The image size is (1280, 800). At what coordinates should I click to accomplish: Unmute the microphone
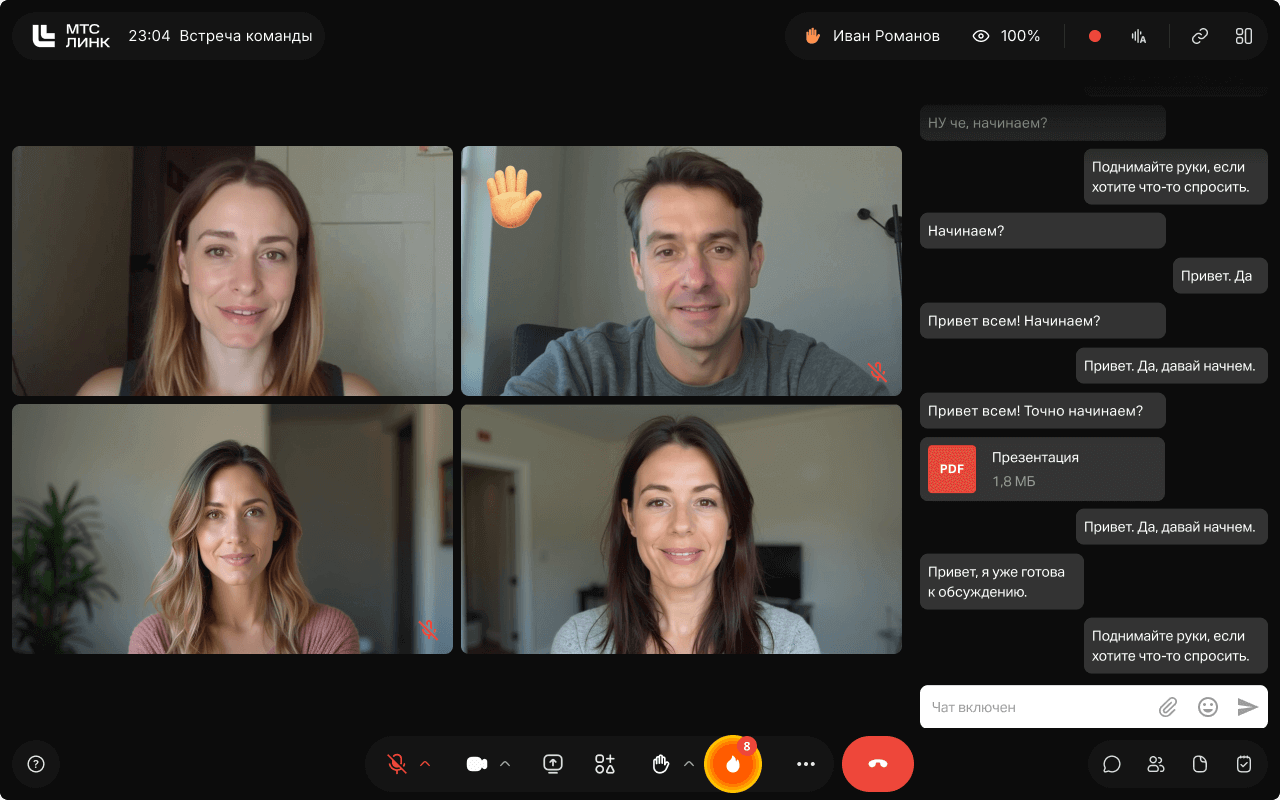coord(397,764)
